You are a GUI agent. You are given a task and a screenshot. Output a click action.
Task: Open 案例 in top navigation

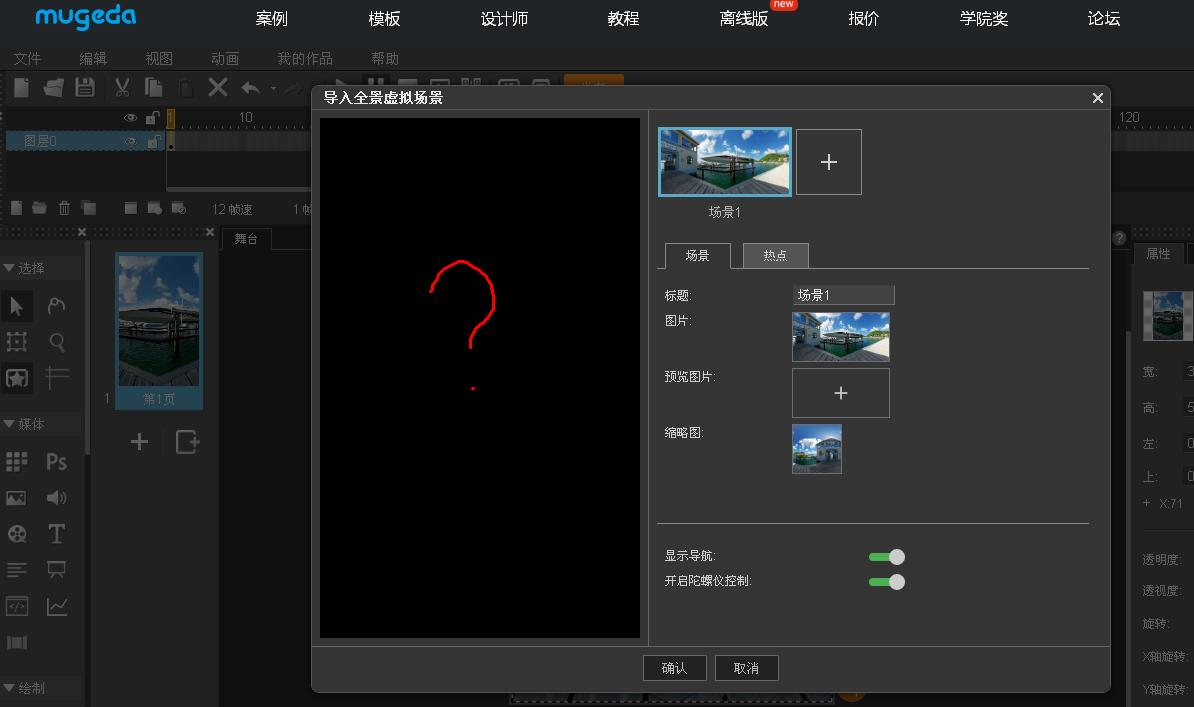click(x=271, y=19)
